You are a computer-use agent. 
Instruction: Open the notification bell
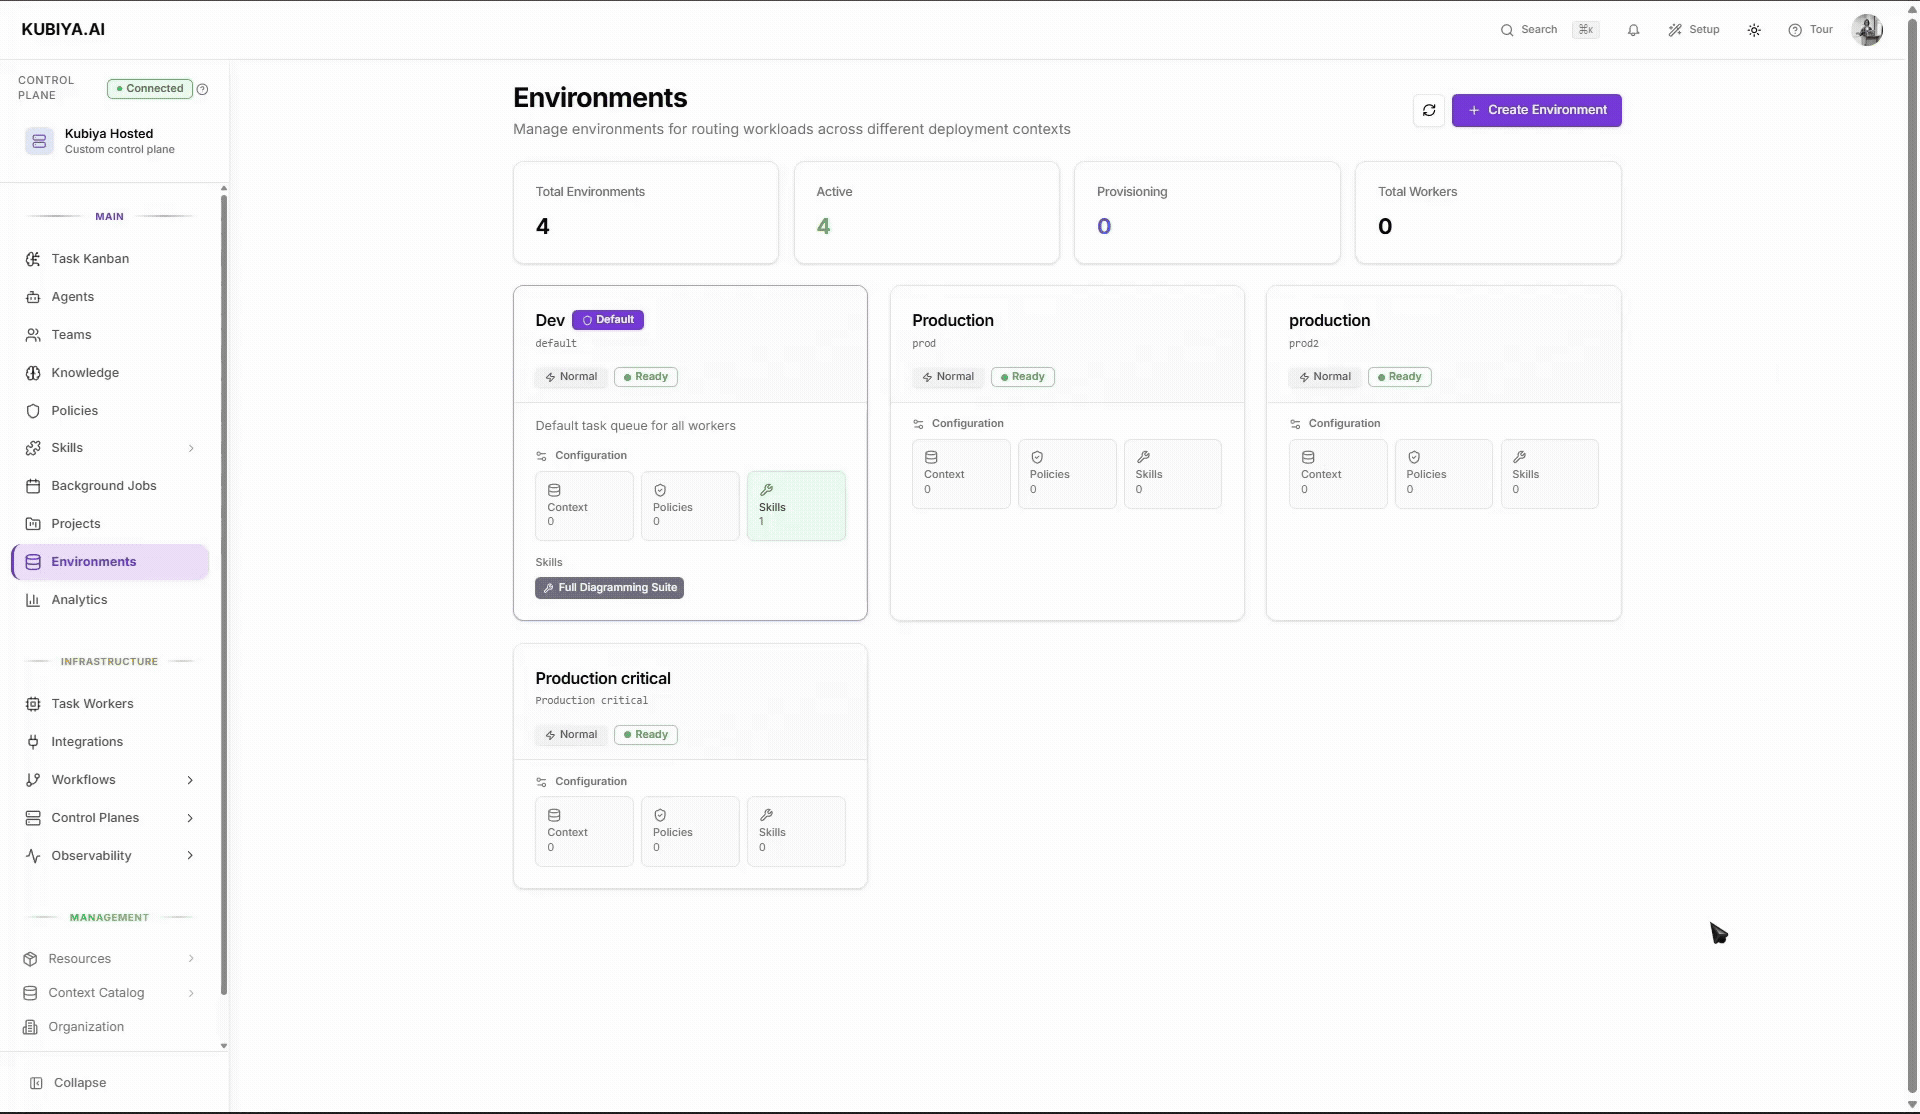click(1633, 30)
